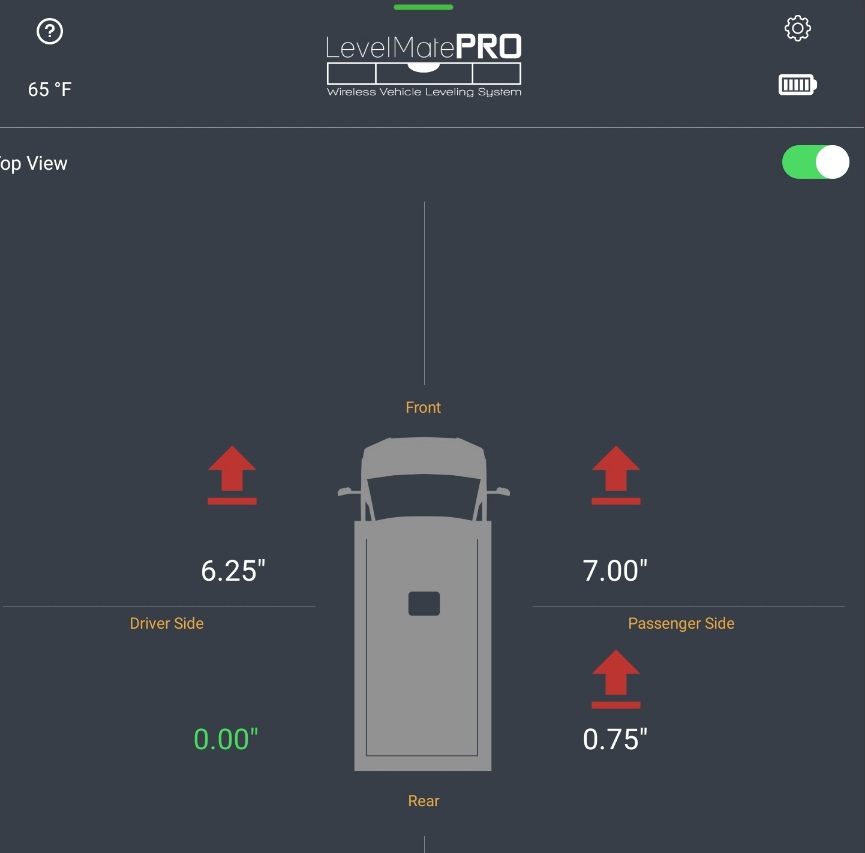Select the 7.00" passenger front measurement
The height and width of the screenshot is (853, 865).
tap(615, 571)
